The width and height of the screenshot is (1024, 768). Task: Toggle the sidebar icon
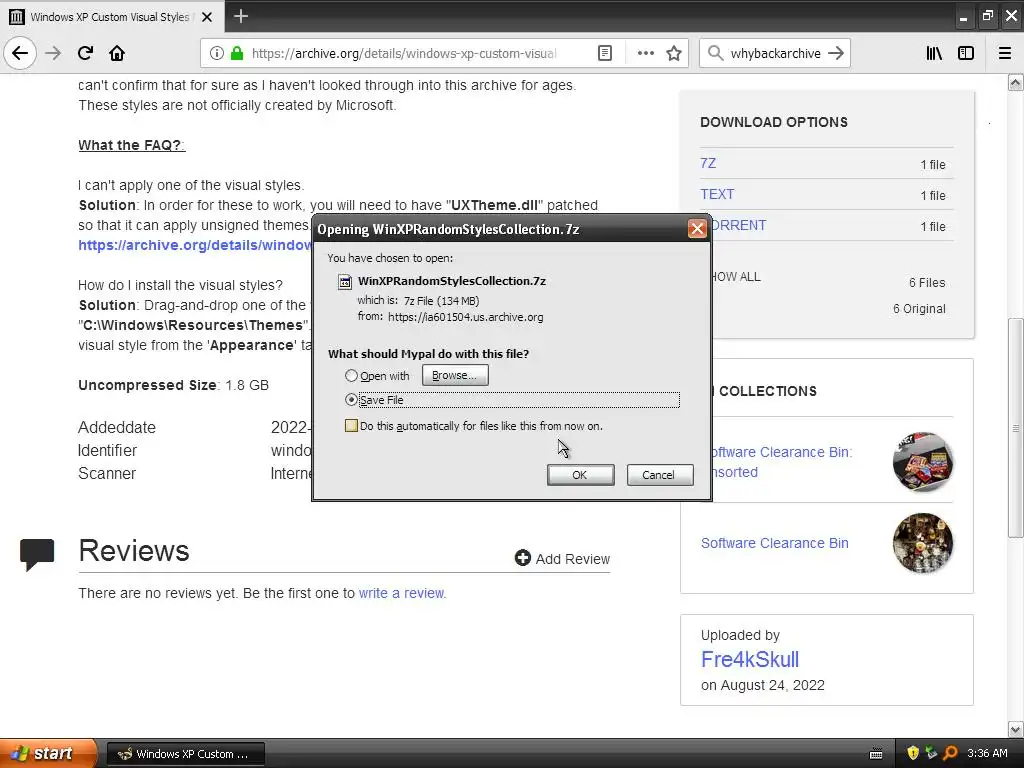(x=966, y=53)
